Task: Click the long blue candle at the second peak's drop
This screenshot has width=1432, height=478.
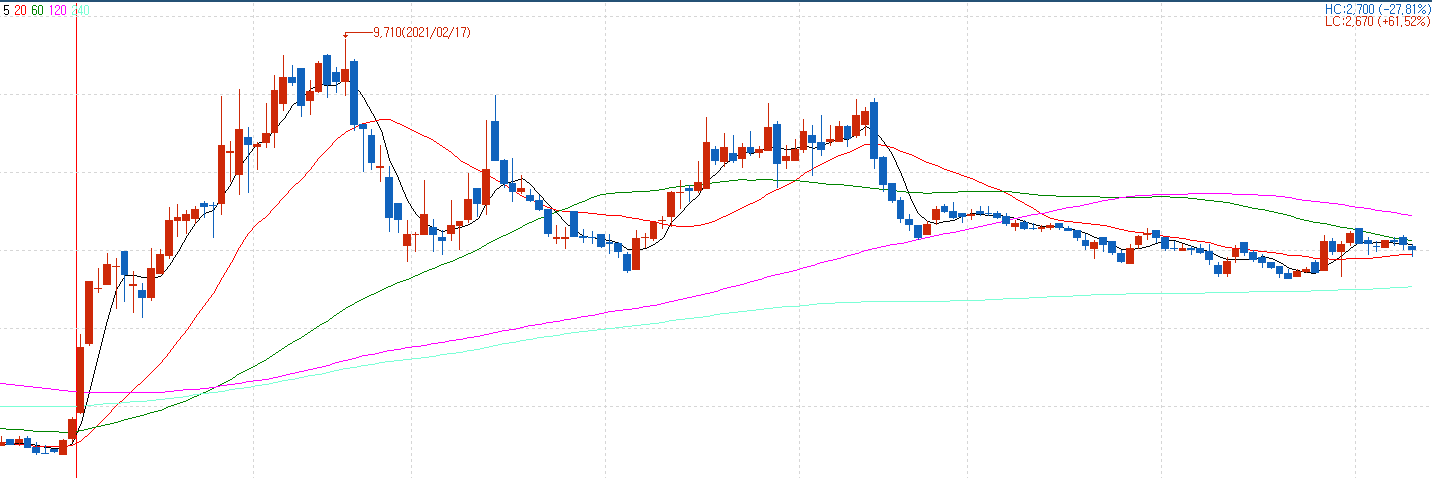Action: 874,130
